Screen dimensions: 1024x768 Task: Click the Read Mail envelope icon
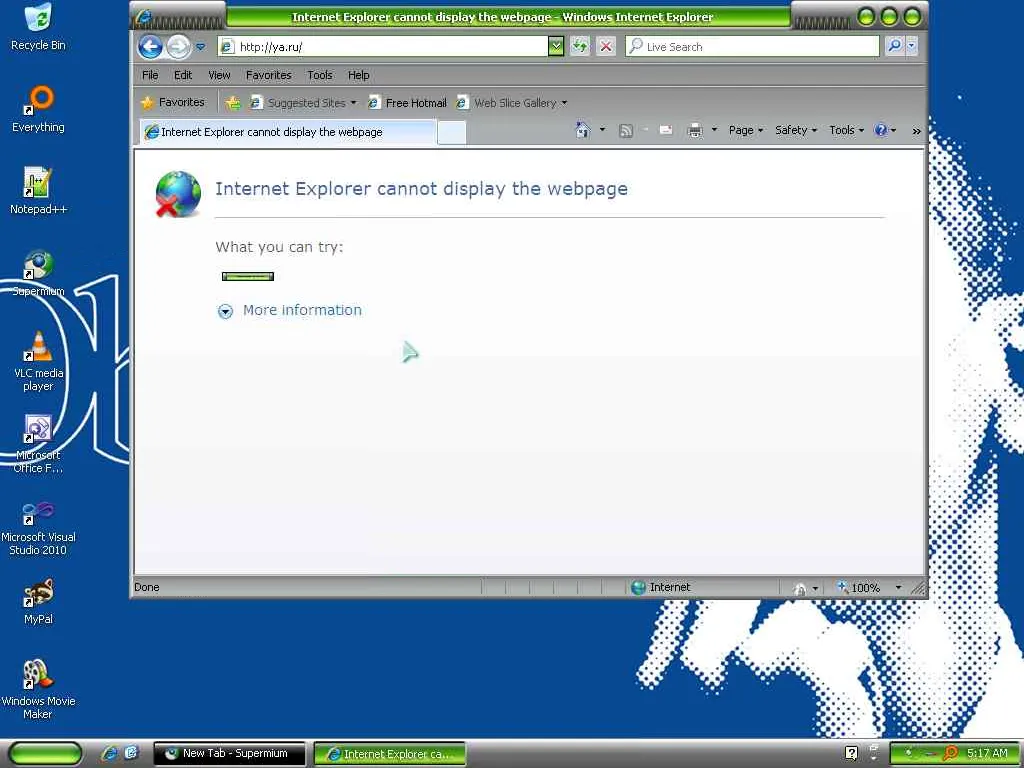666,130
